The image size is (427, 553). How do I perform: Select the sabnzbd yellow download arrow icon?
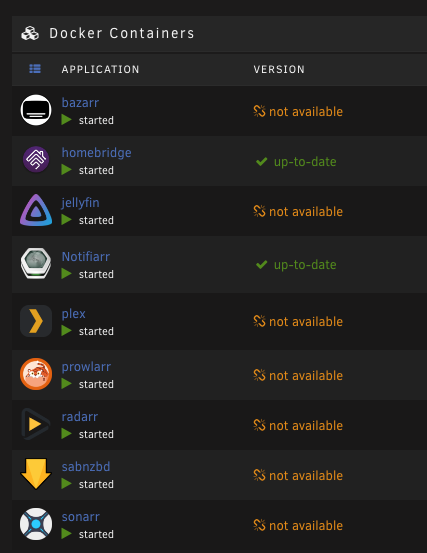[36, 474]
